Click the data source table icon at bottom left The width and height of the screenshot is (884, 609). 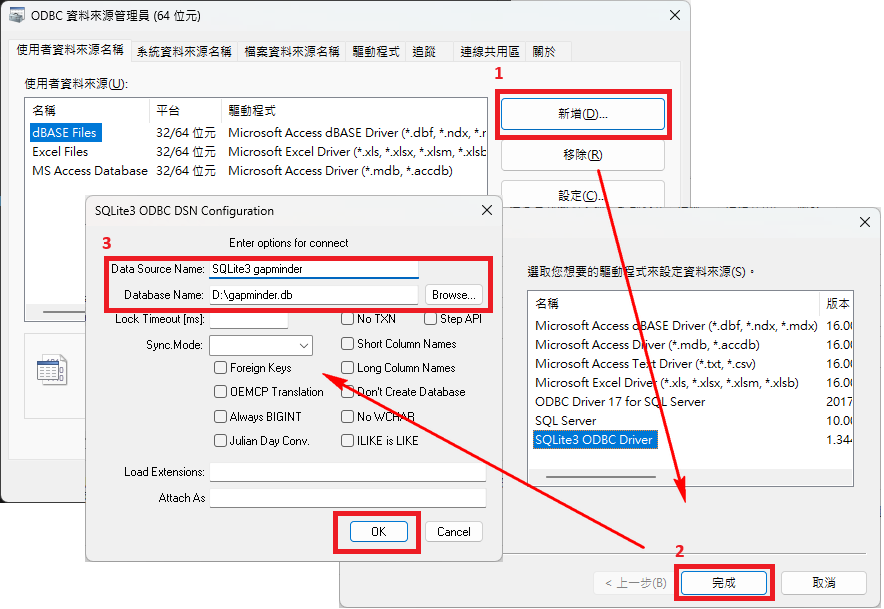point(51,370)
